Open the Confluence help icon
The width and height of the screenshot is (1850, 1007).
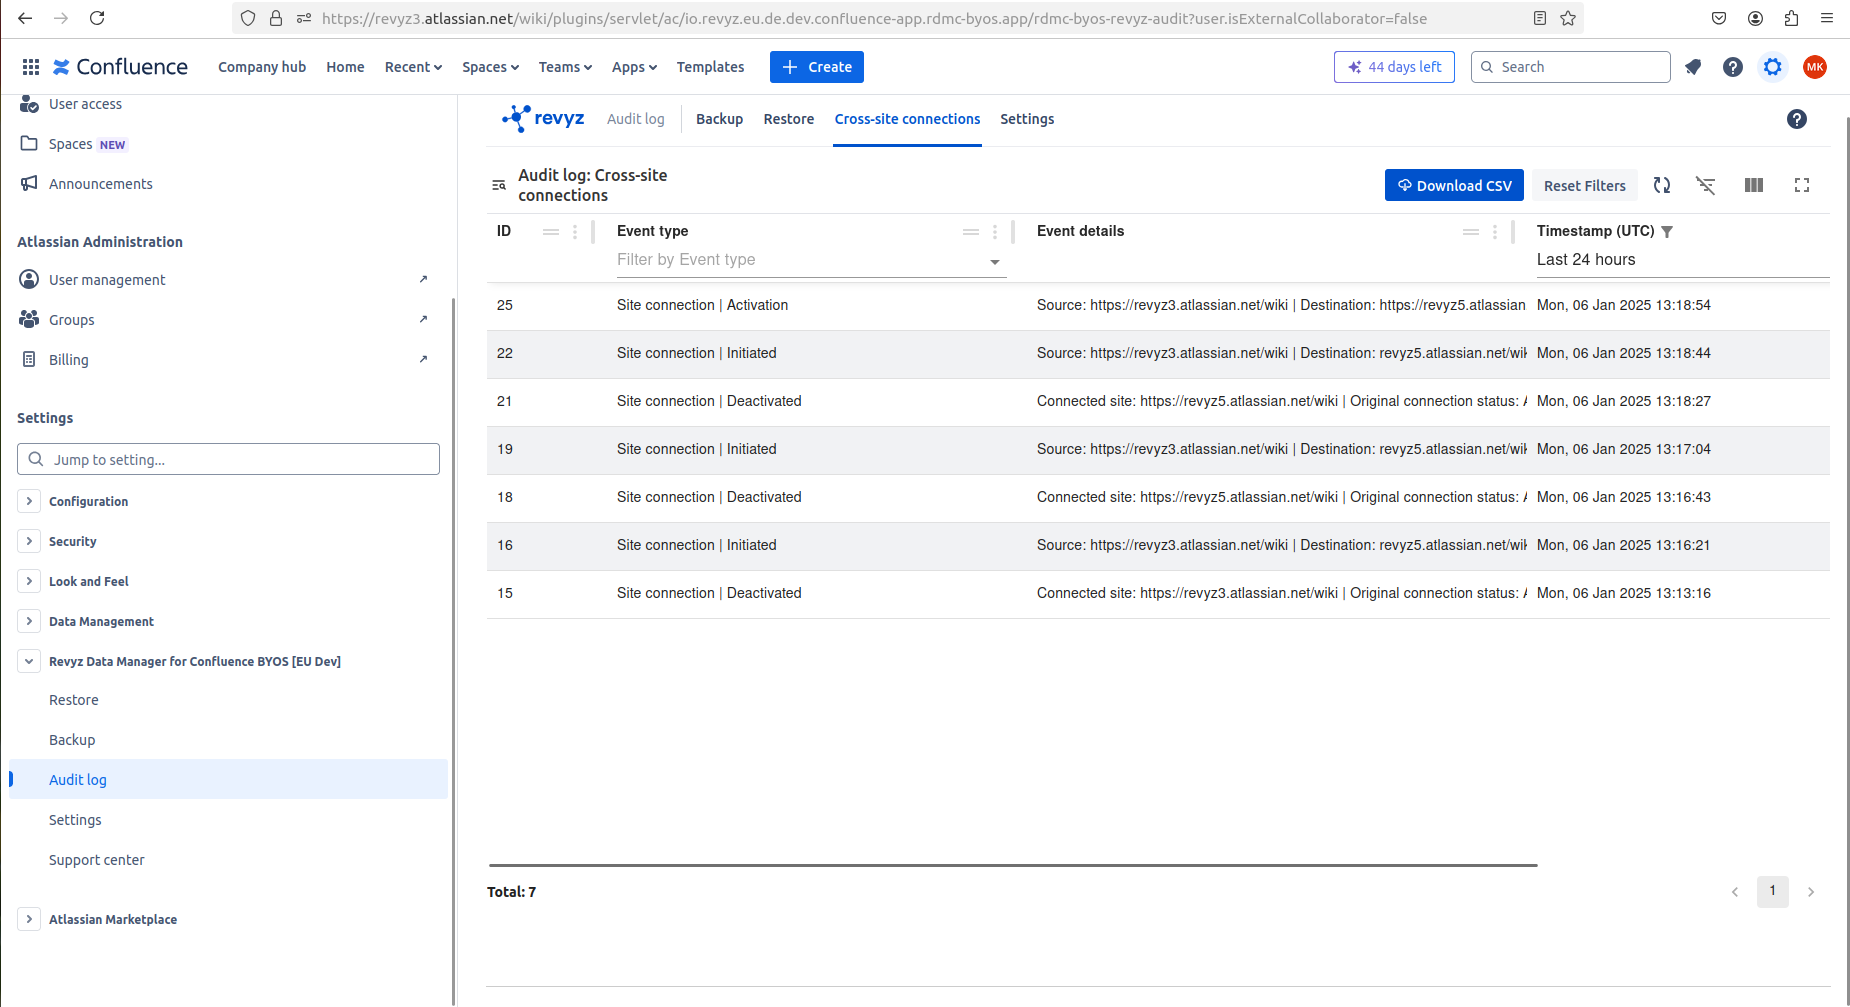point(1733,67)
